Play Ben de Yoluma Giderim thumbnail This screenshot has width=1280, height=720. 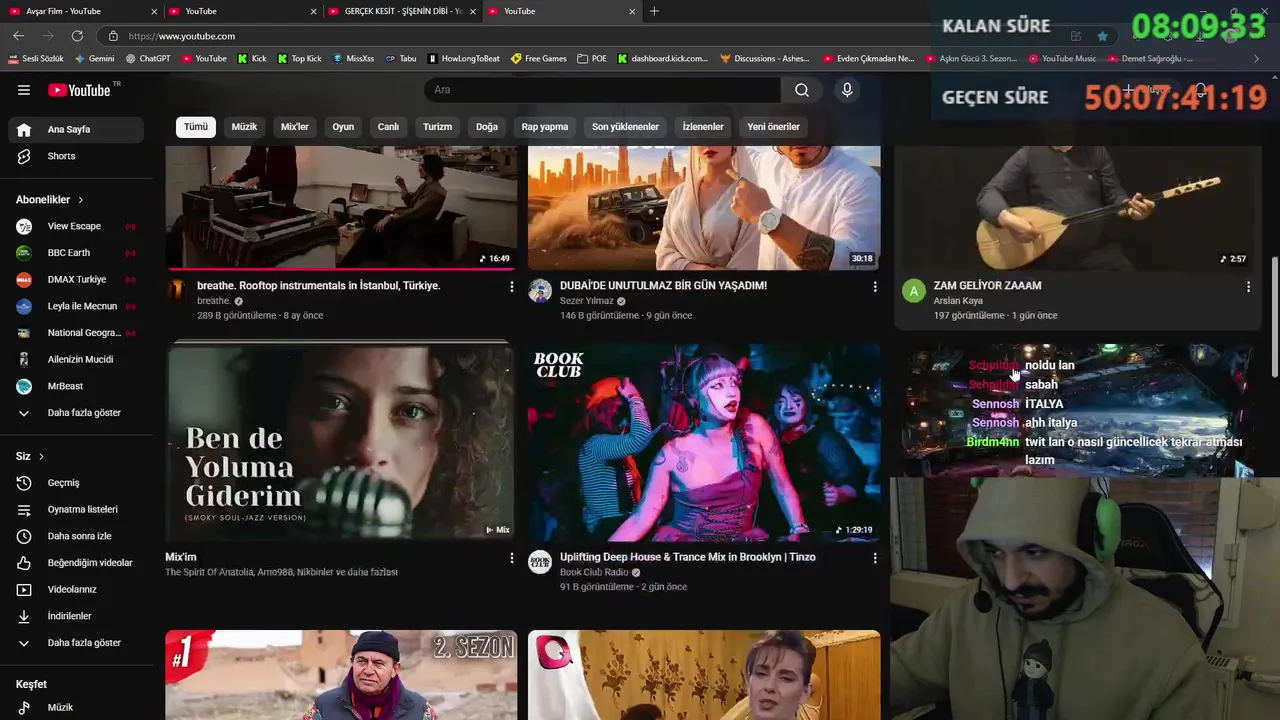coord(341,442)
